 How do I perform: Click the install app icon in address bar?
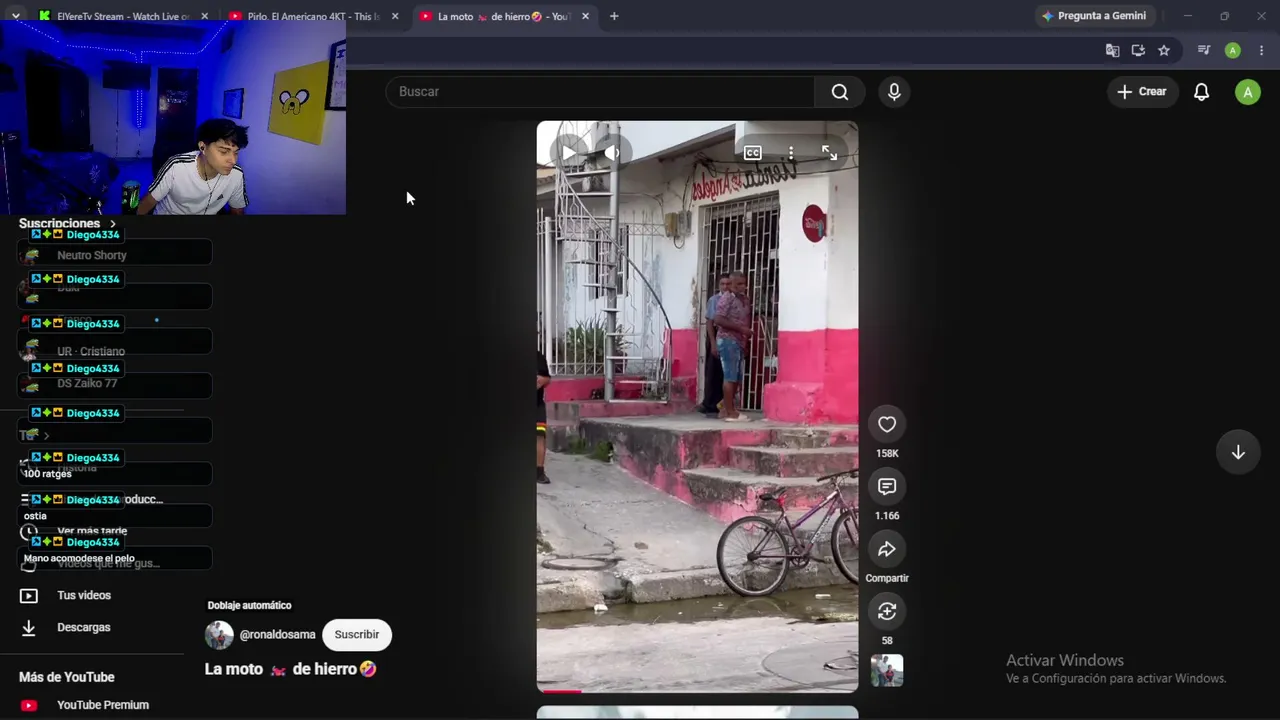(1138, 50)
